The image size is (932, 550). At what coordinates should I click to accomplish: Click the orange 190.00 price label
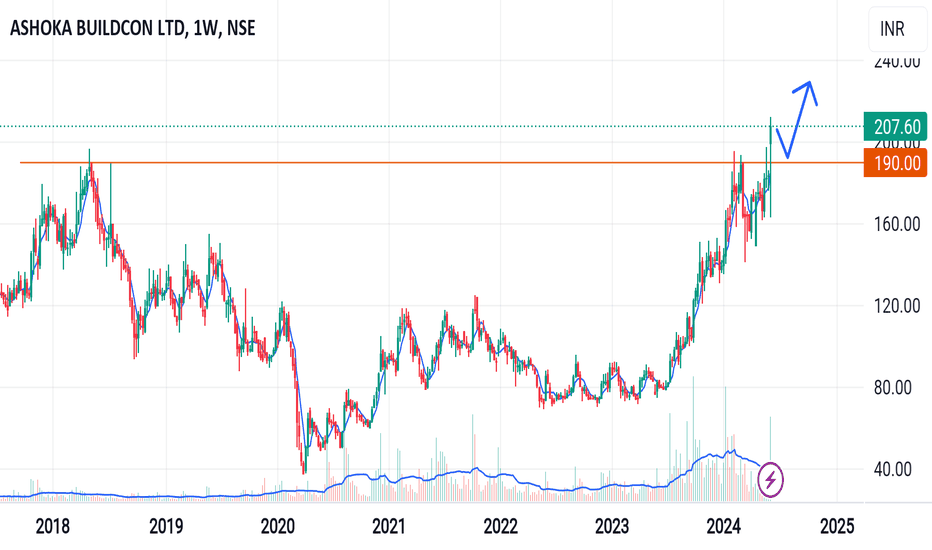tap(895, 163)
